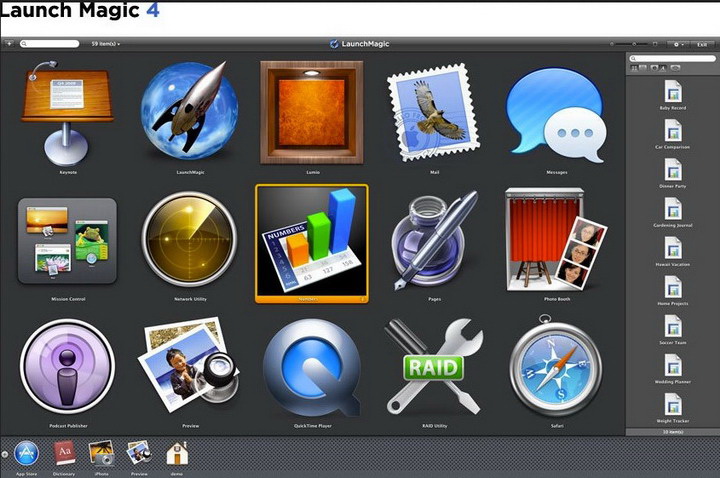Open iPhoto icon in bottom dock
Screen dimensions: 720x478
tap(101, 454)
